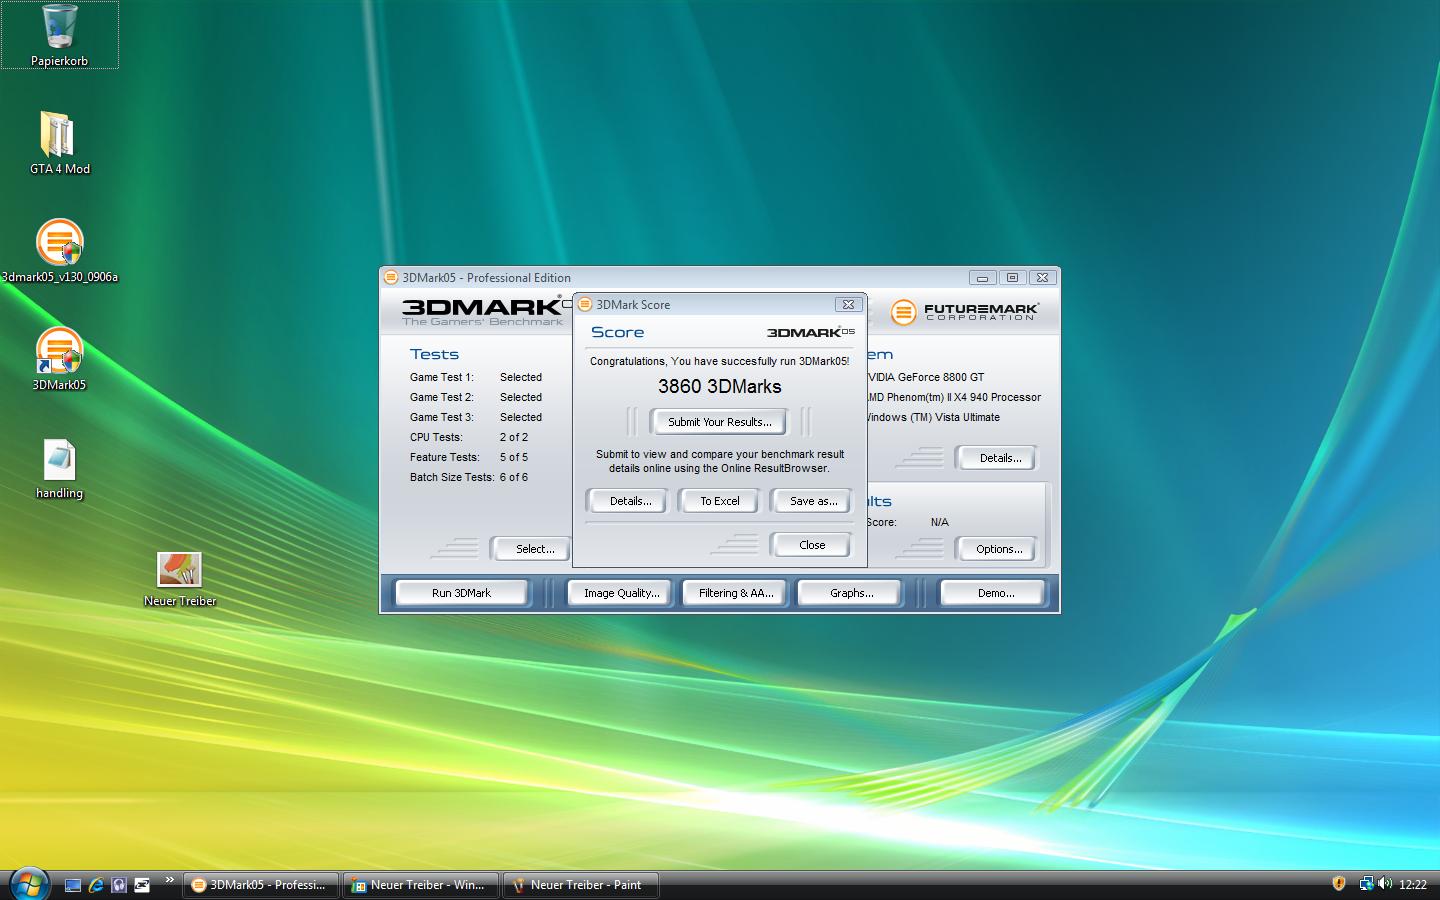Screen dimensions: 1440x900
Task: Switch to Neuer Treiber Paint taskbar button
Action: [581, 885]
